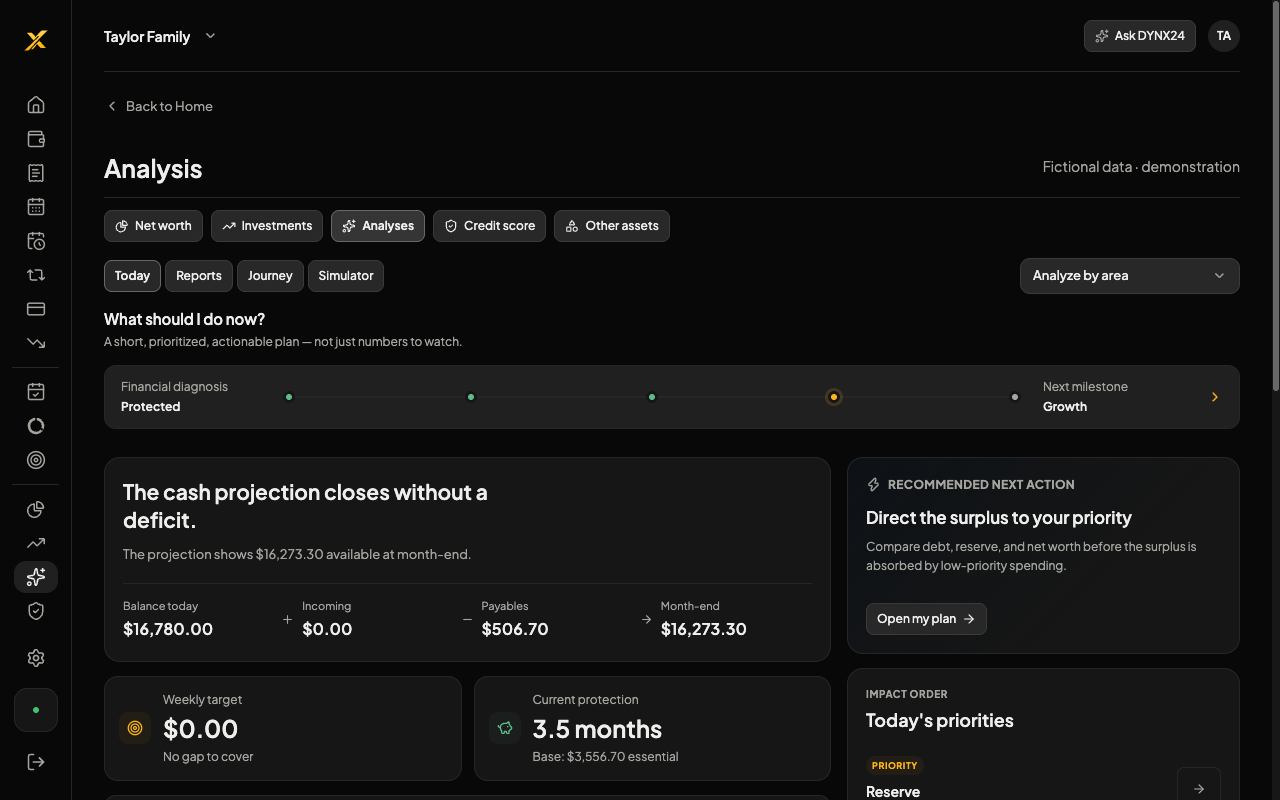Open the TA profile avatar

(x=1224, y=36)
